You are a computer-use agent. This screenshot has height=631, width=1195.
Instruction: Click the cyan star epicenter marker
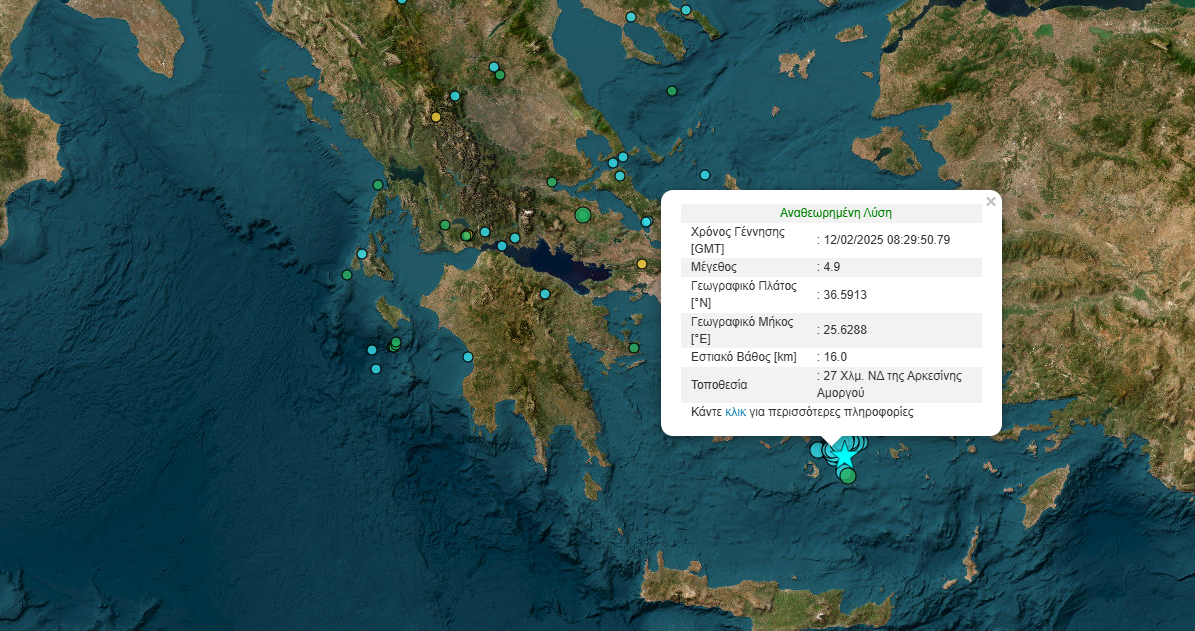pyautogui.click(x=844, y=455)
